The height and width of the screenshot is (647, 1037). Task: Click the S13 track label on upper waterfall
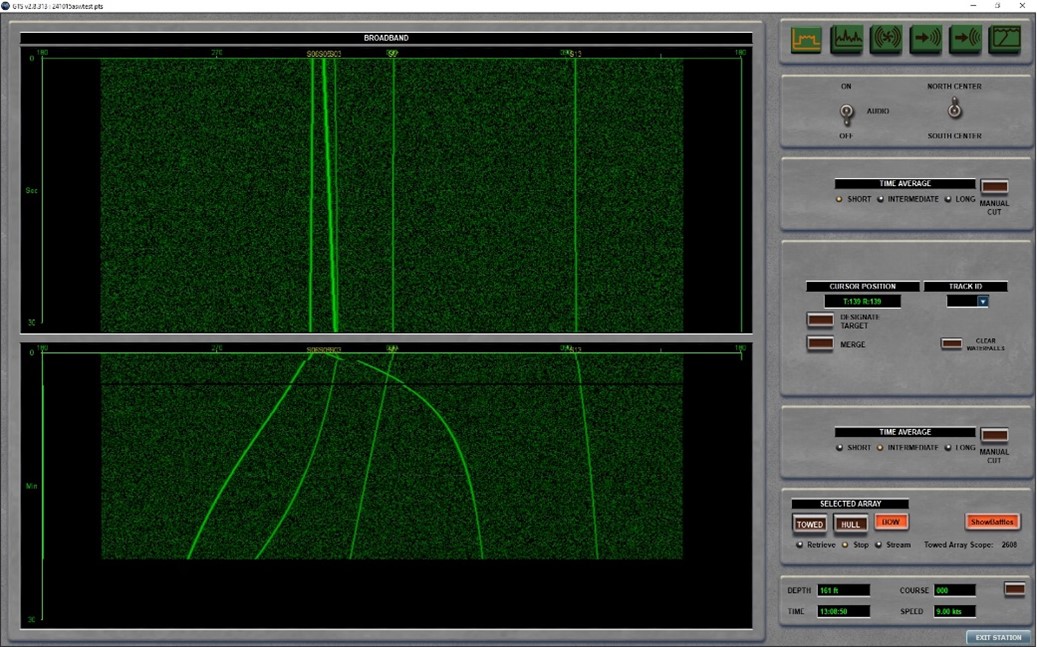coord(576,54)
